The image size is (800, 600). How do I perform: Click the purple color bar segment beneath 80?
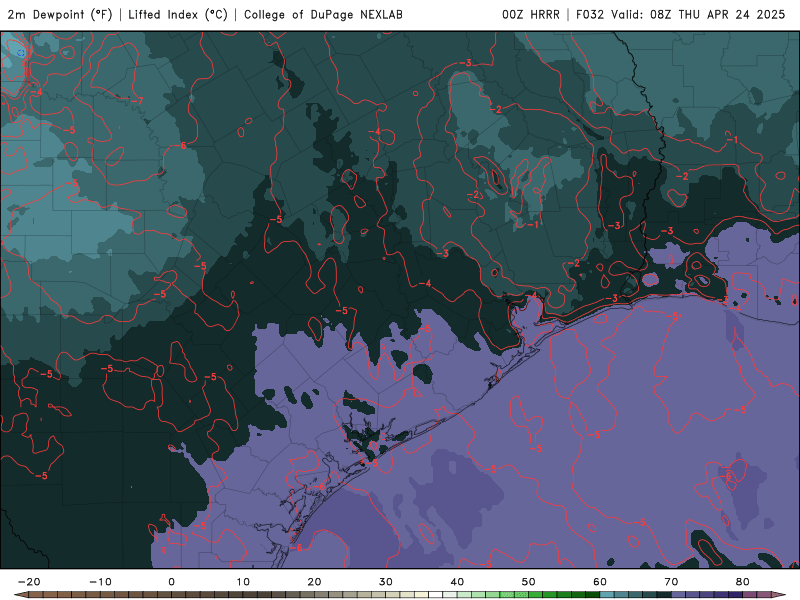tap(736, 595)
